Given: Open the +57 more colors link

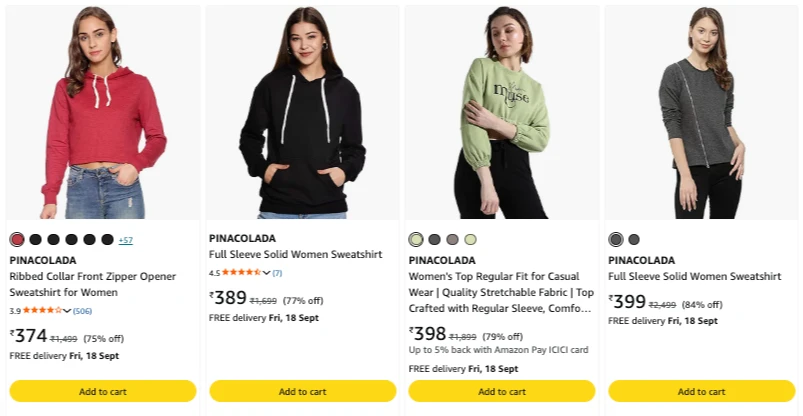Looking at the screenshot, I should point(125,240).
